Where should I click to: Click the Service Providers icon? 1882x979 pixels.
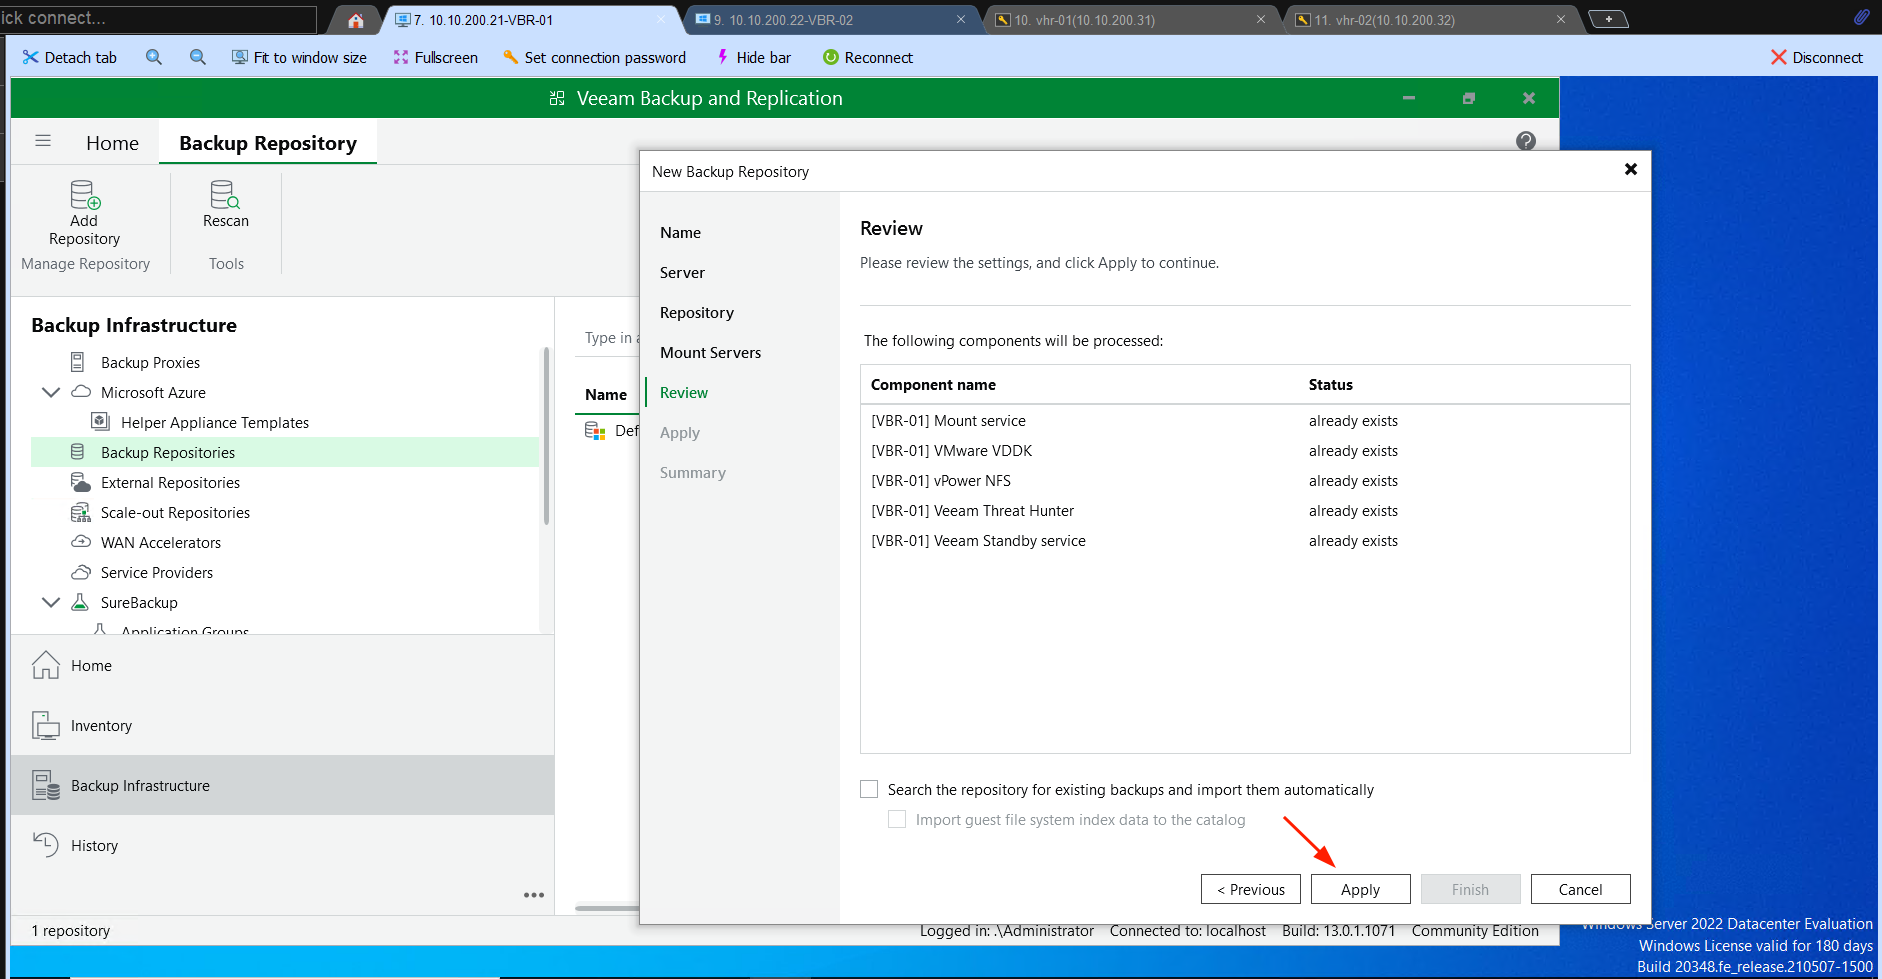(81, 572)
